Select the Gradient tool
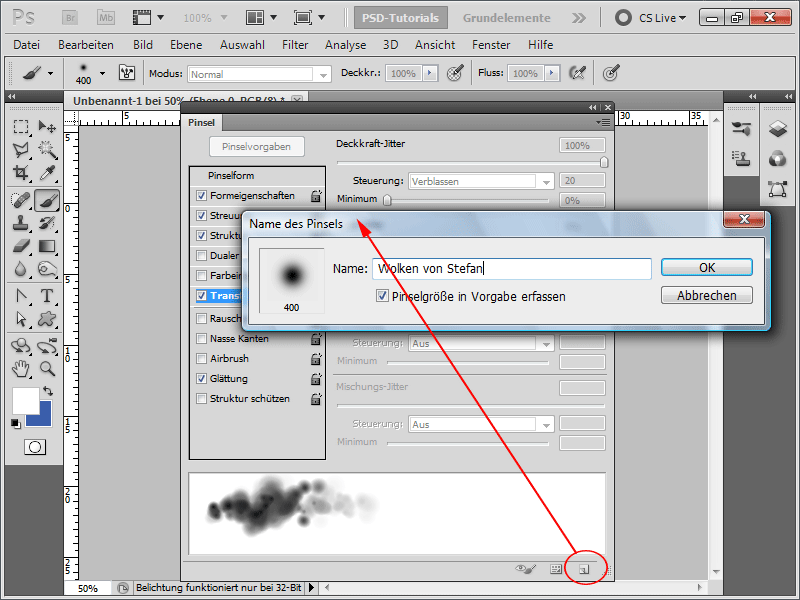800x600 pixels. pos(47,246)
